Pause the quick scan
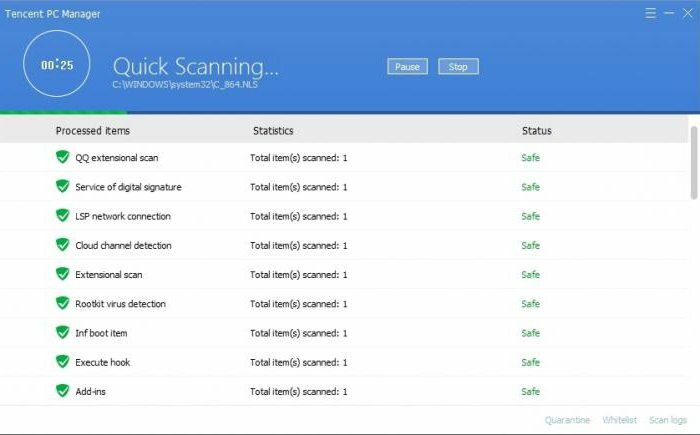Viewport: 700px width, 435px height. 407,67
